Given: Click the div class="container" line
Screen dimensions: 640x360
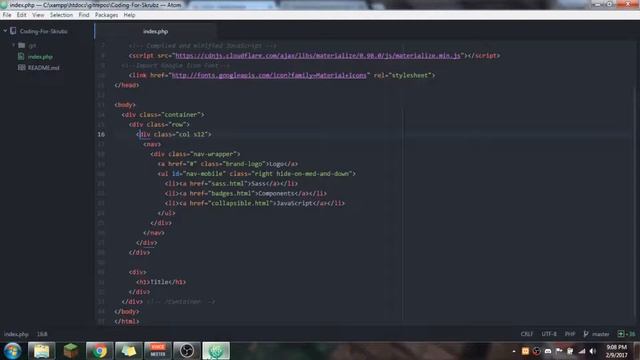Looking at the screenshot, I should click(163, 115).
